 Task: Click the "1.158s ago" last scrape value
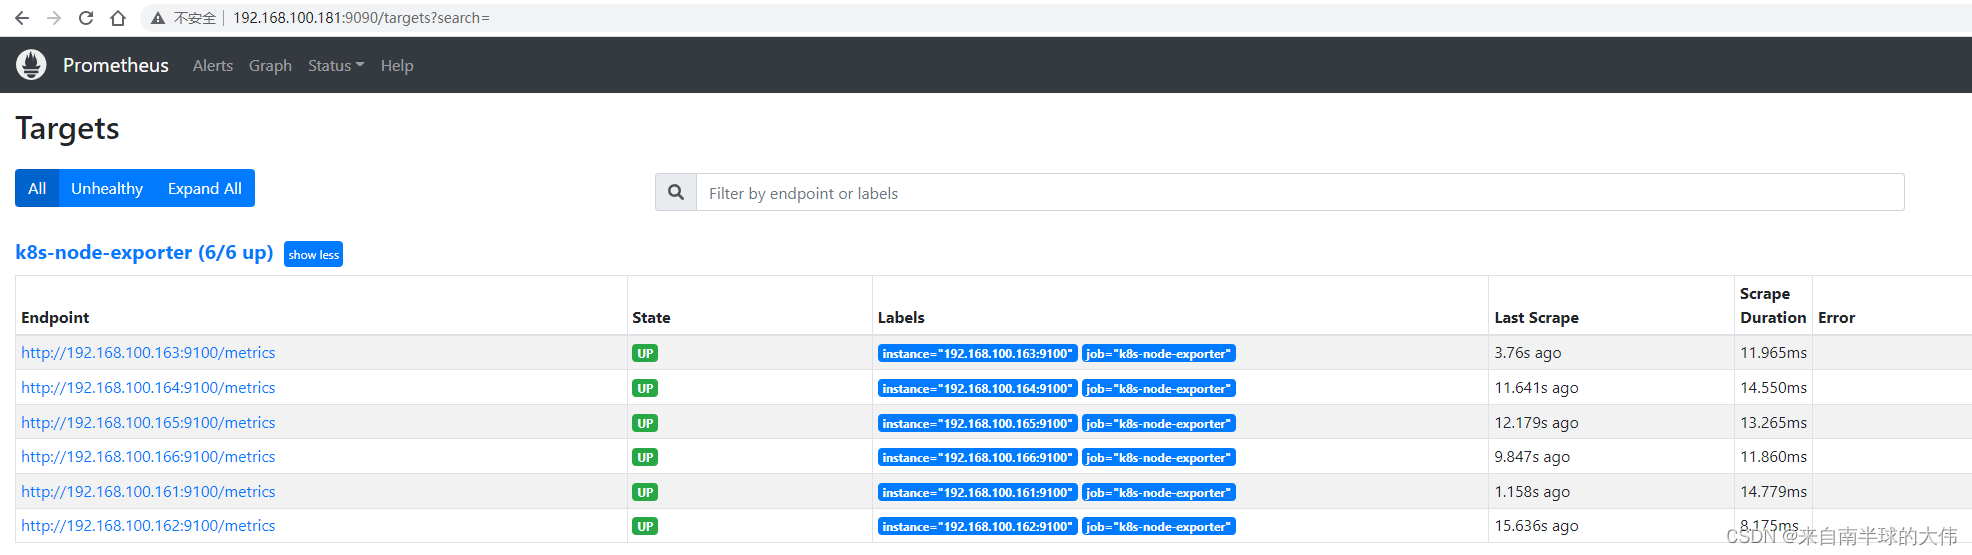click(1532, 491)
